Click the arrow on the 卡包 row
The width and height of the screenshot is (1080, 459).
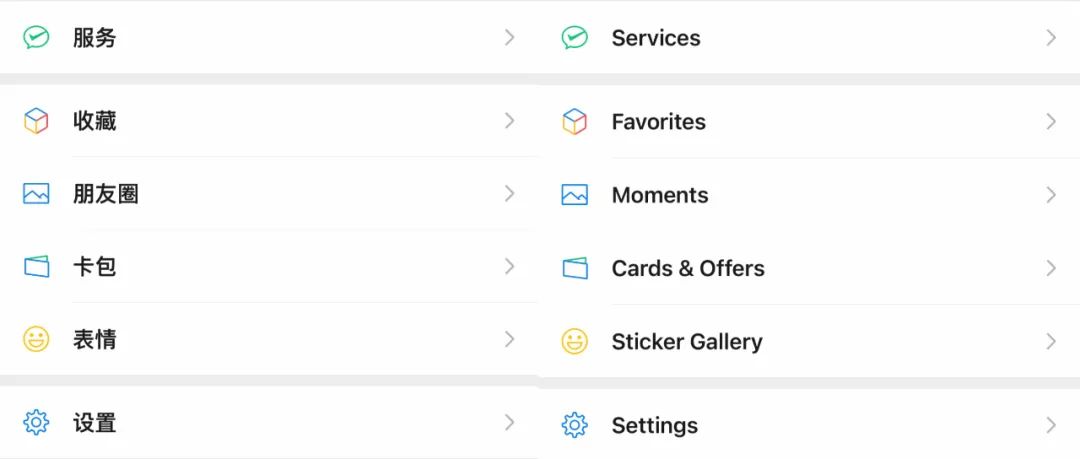click(509, 266)
